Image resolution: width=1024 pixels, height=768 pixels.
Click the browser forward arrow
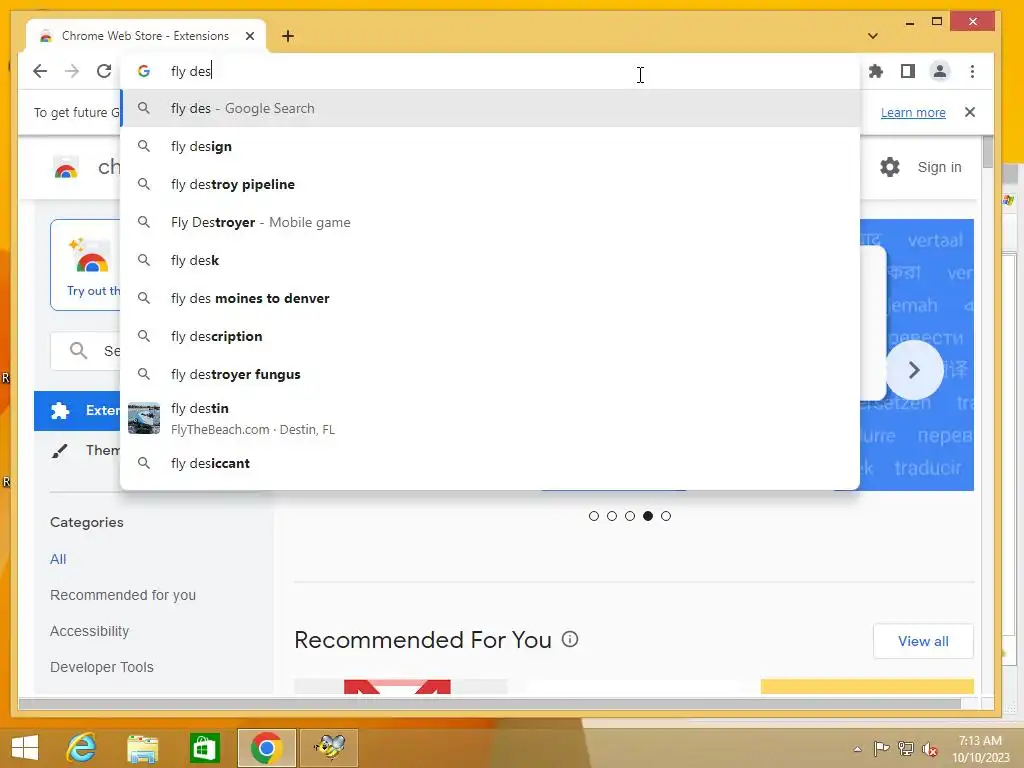(72, 71)
